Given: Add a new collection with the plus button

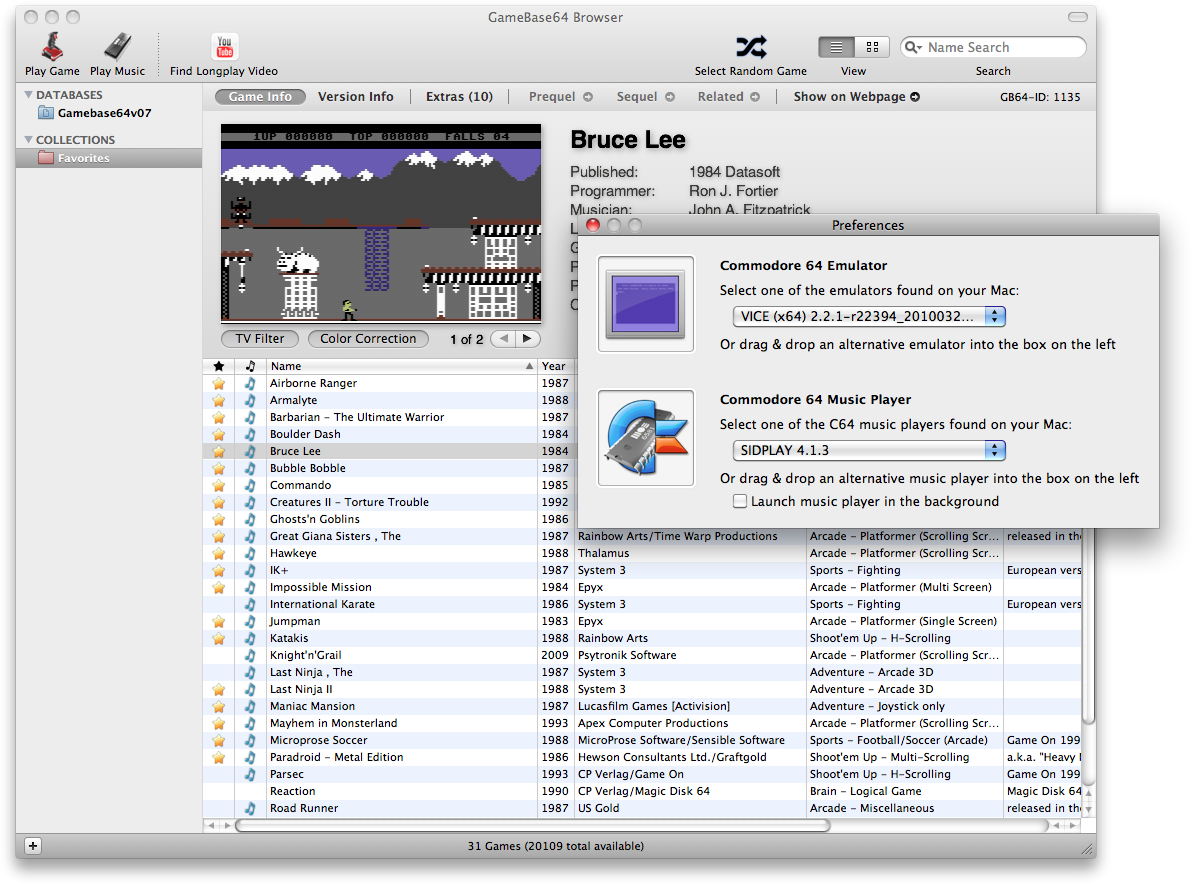Looking at the screenshot, I should 33,846.
